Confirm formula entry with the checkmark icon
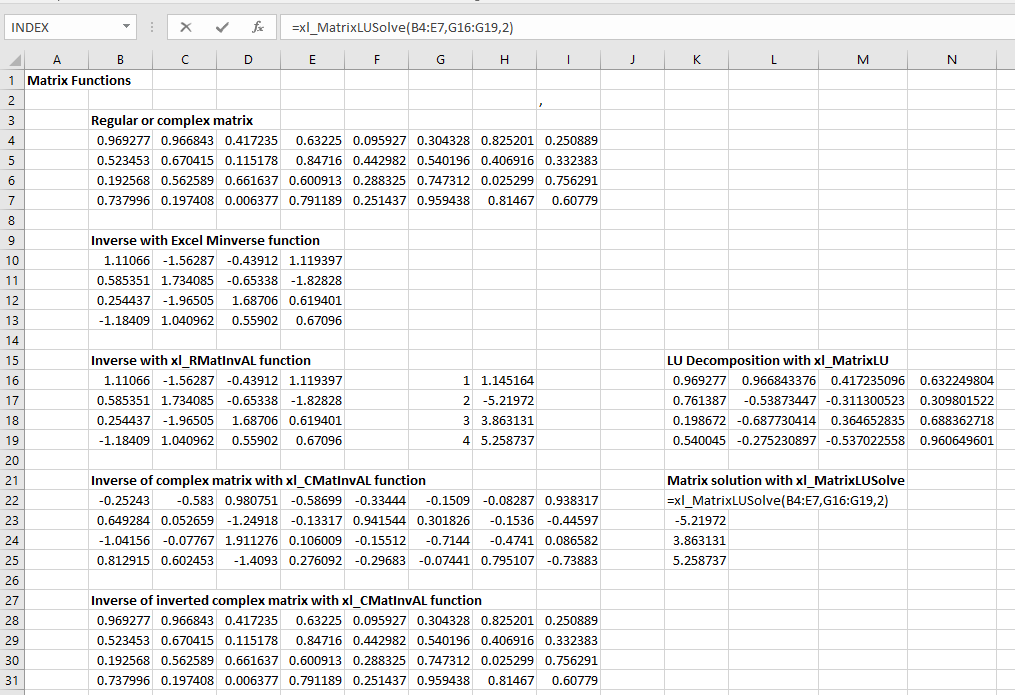This screenshot has width=1015, height=695. click(x=221, y=28)
